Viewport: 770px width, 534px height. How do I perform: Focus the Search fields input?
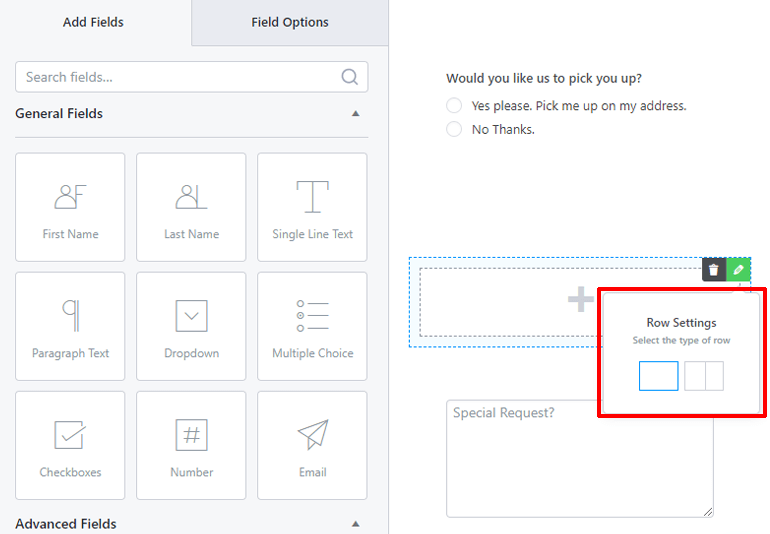pos(192,77)
